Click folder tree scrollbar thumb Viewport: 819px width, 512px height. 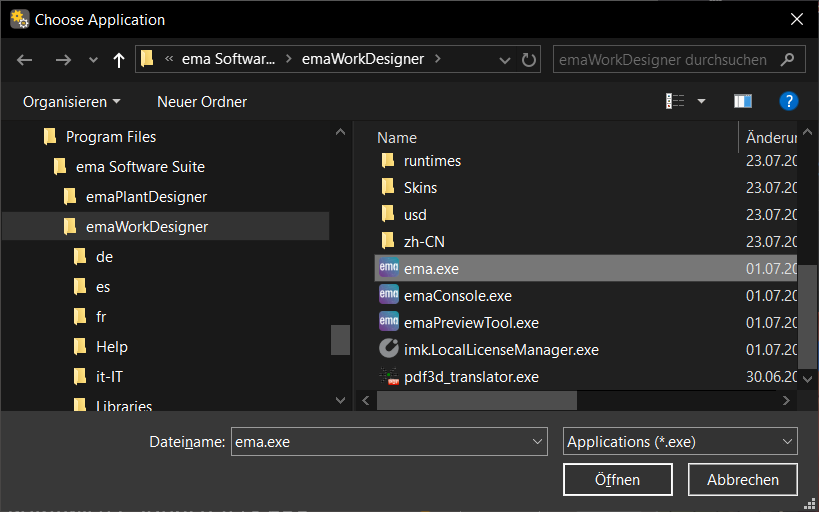click(x=340, y=340)
